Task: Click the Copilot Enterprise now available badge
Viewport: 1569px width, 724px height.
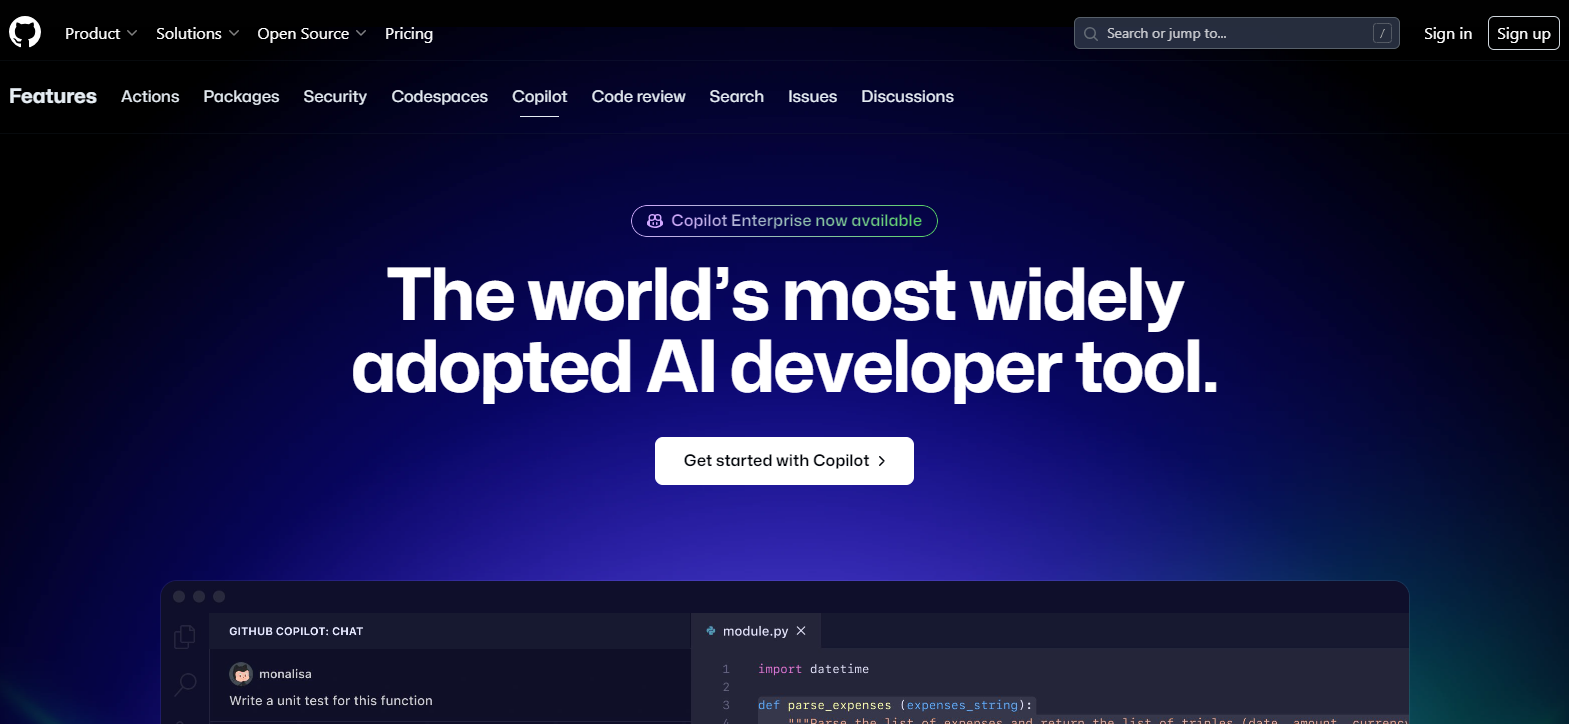Action: click(784, 221)
